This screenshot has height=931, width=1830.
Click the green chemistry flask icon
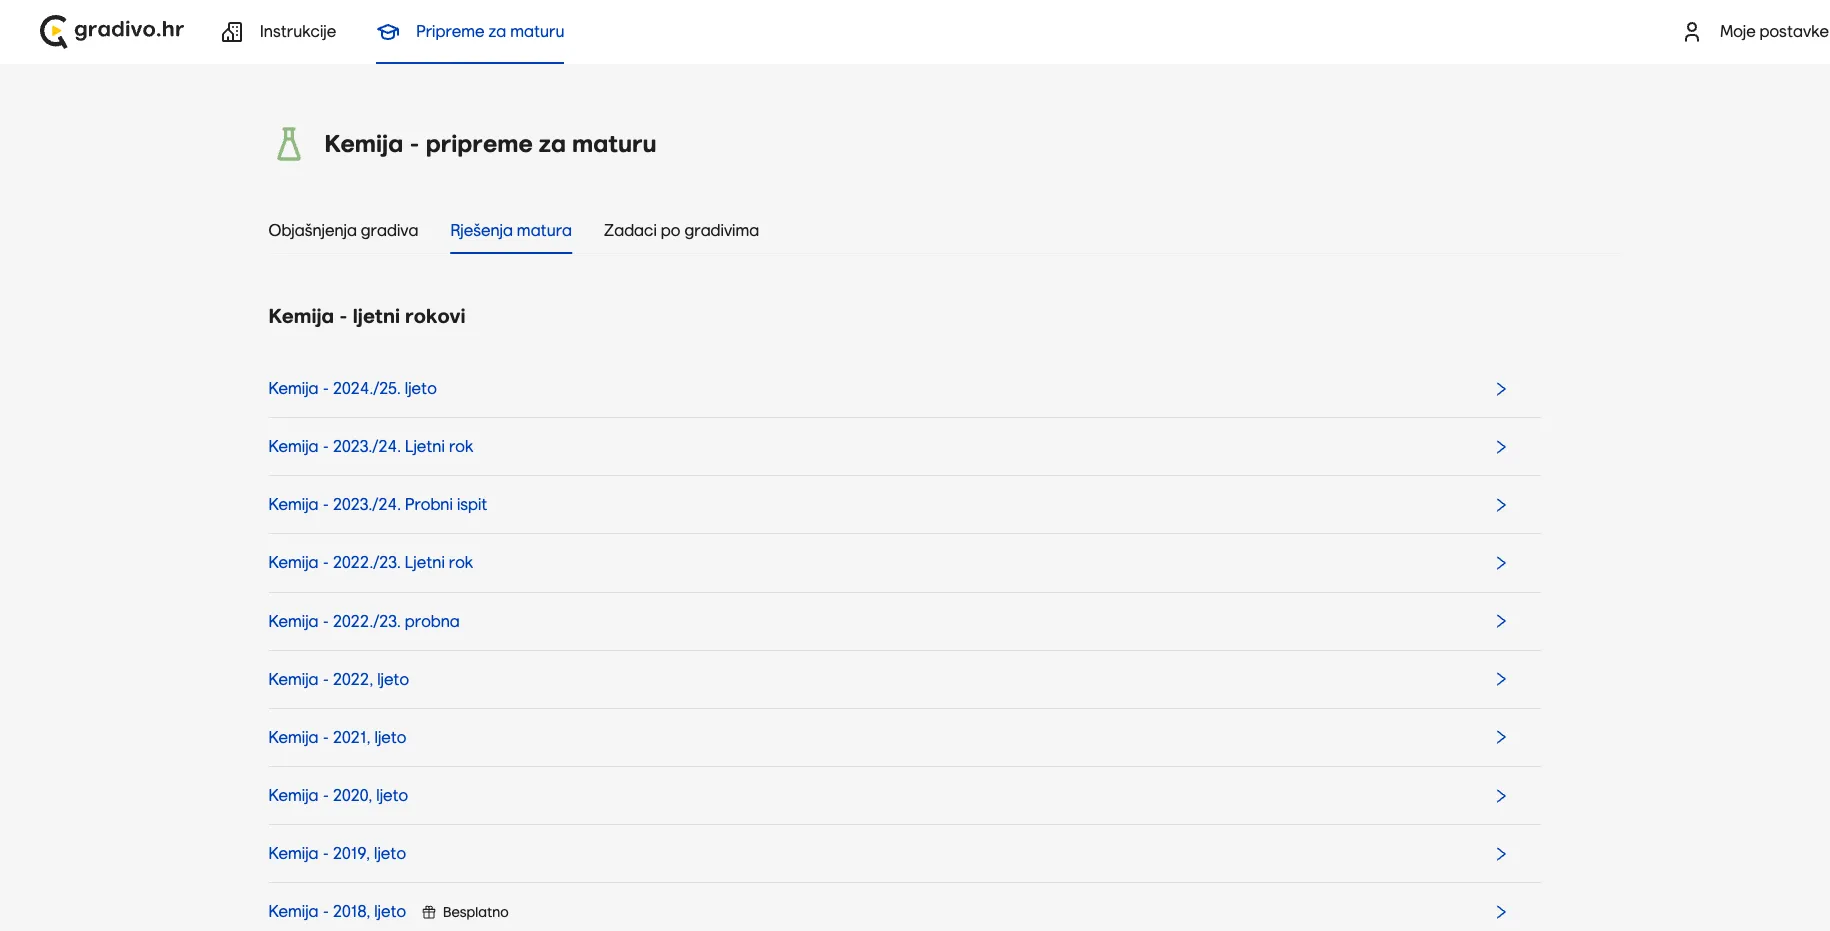coord(289,144)
